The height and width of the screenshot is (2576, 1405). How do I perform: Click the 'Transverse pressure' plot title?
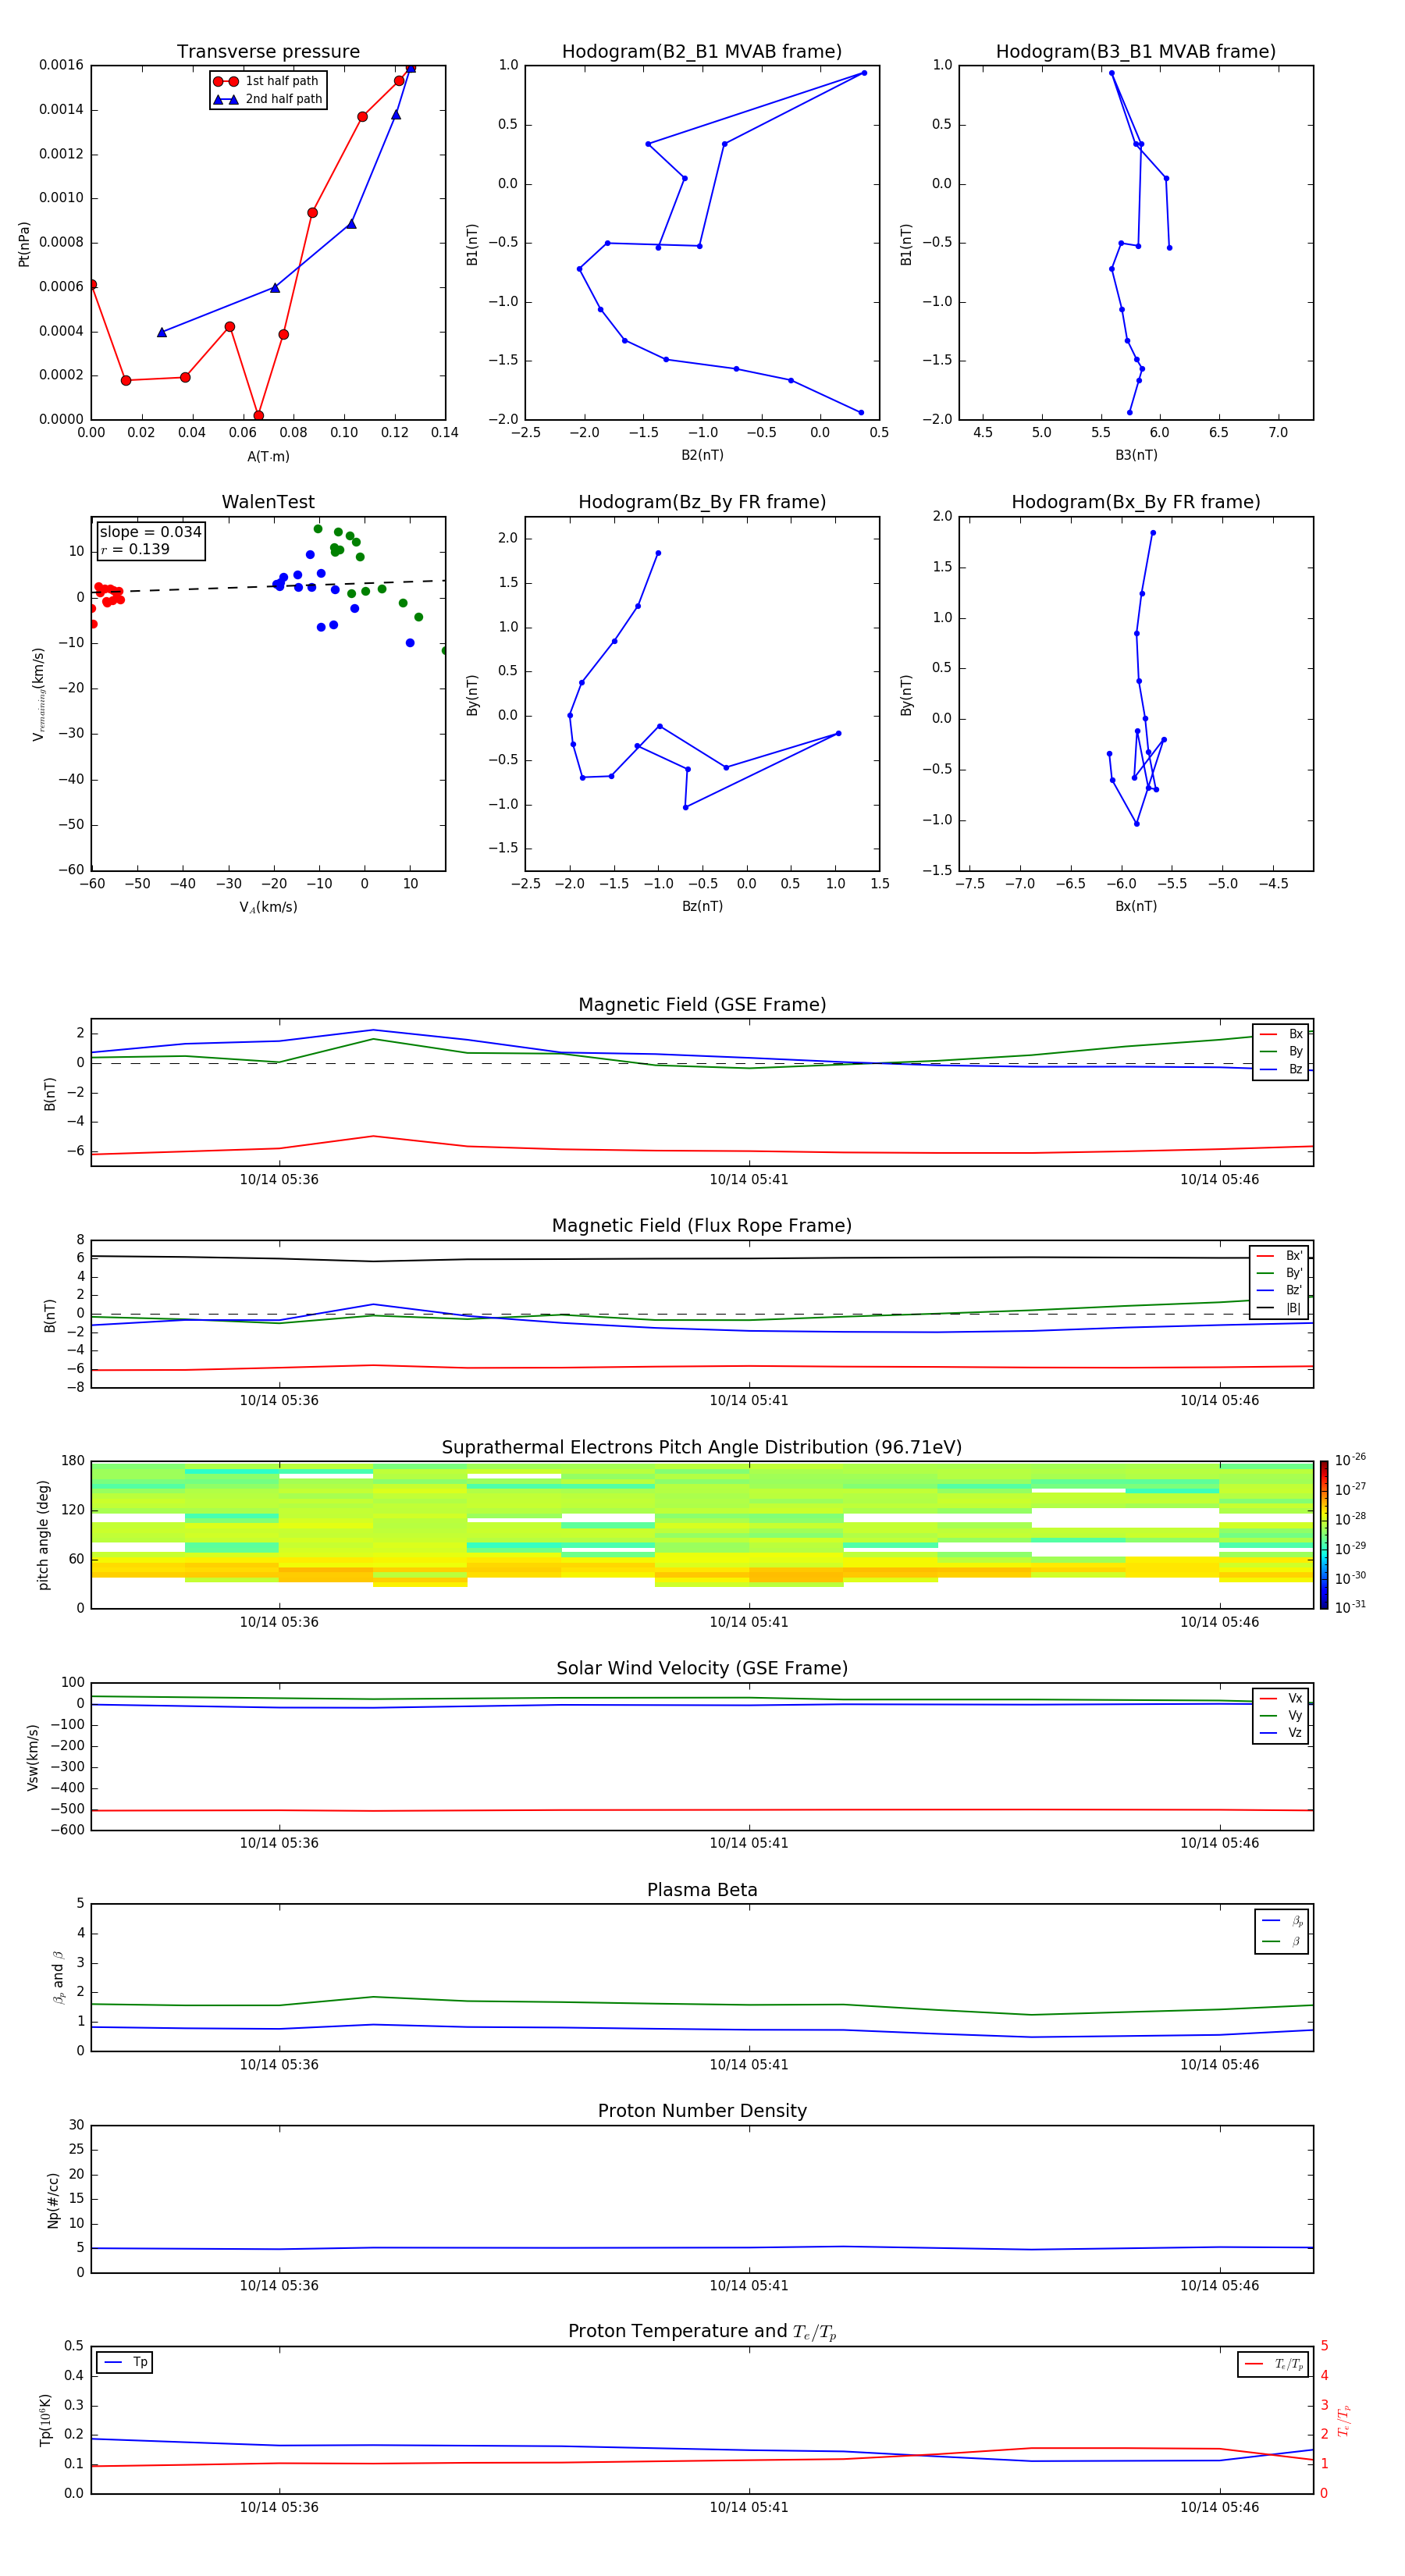(x=268, y=52)
